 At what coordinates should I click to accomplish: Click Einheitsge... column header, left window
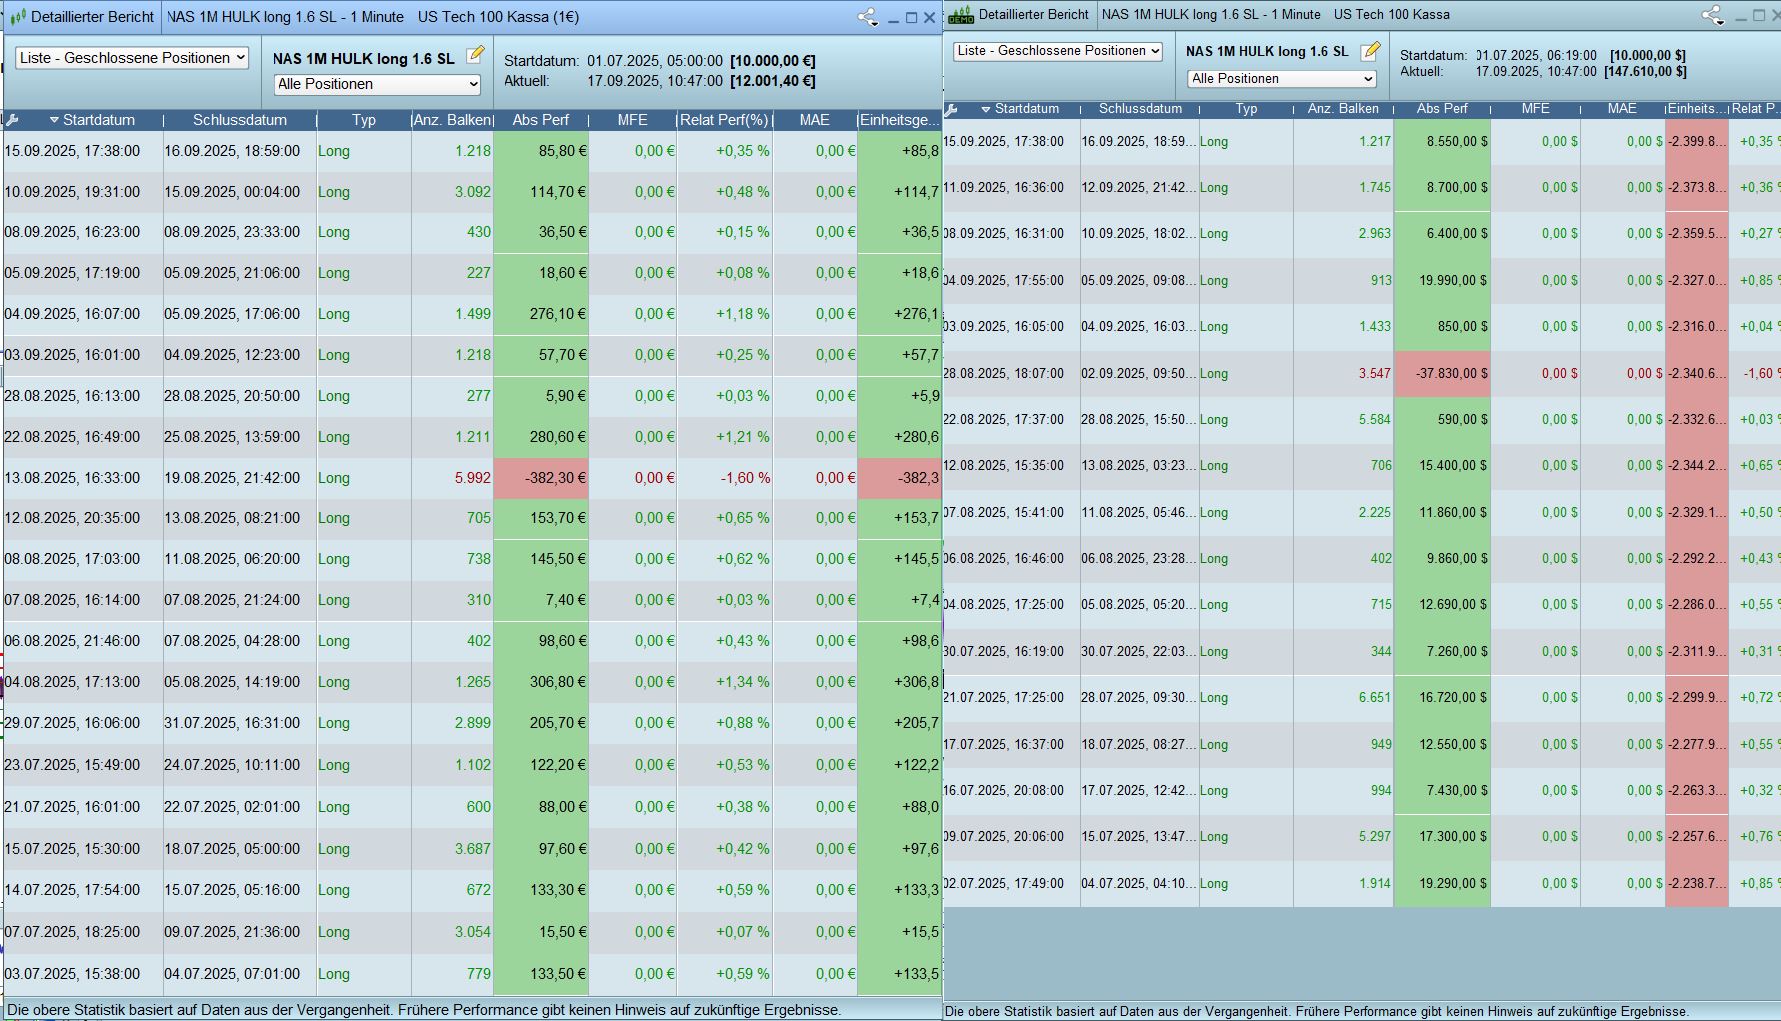(x=899, y=120)
